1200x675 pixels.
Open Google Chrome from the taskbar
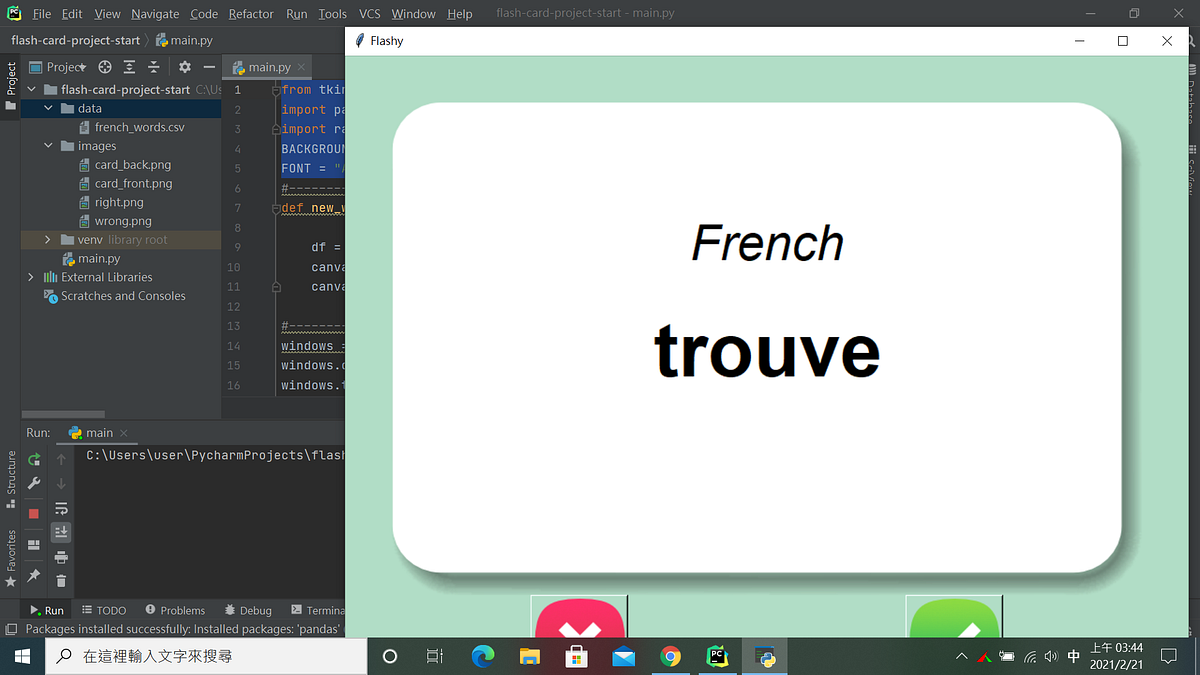pyautogui.click(x=671, y=656)
